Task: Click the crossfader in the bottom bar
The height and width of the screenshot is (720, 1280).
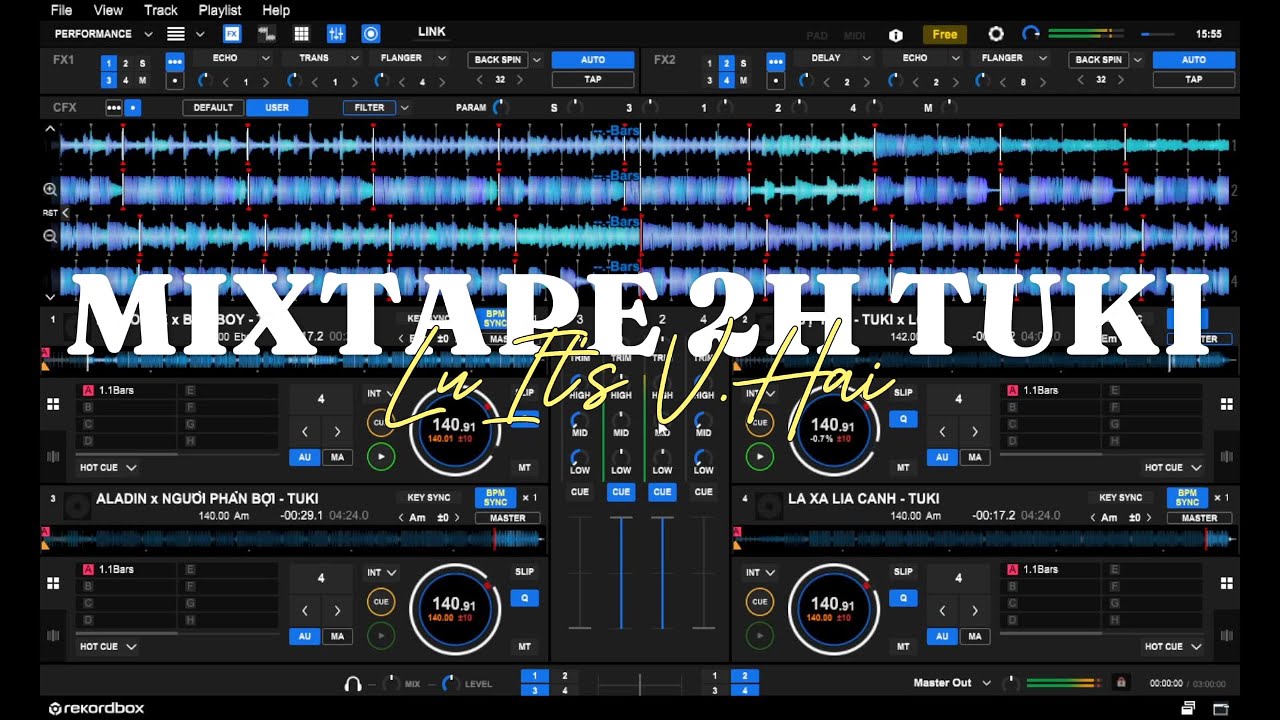Action: 639,684
